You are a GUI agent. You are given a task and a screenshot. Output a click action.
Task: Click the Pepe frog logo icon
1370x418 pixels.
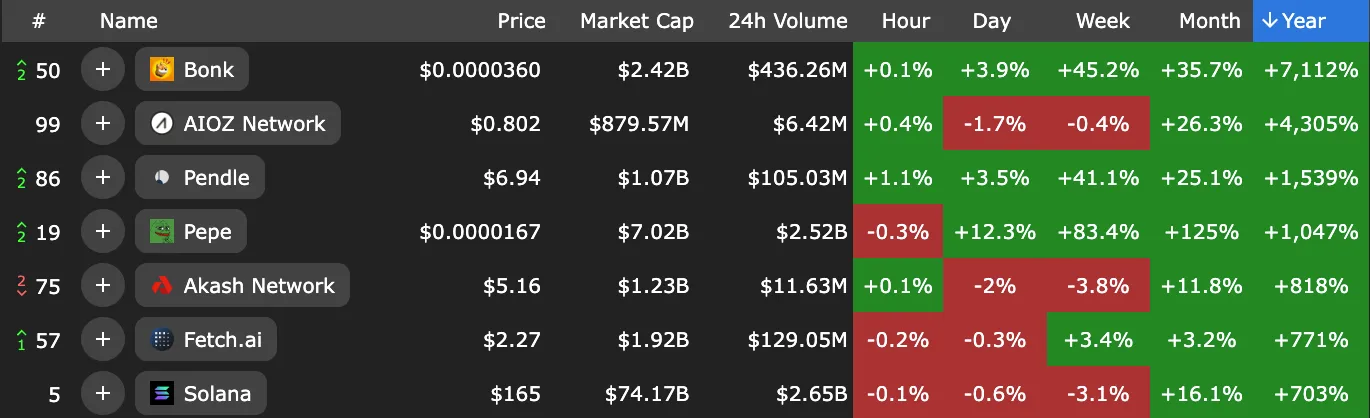(162, 232)
